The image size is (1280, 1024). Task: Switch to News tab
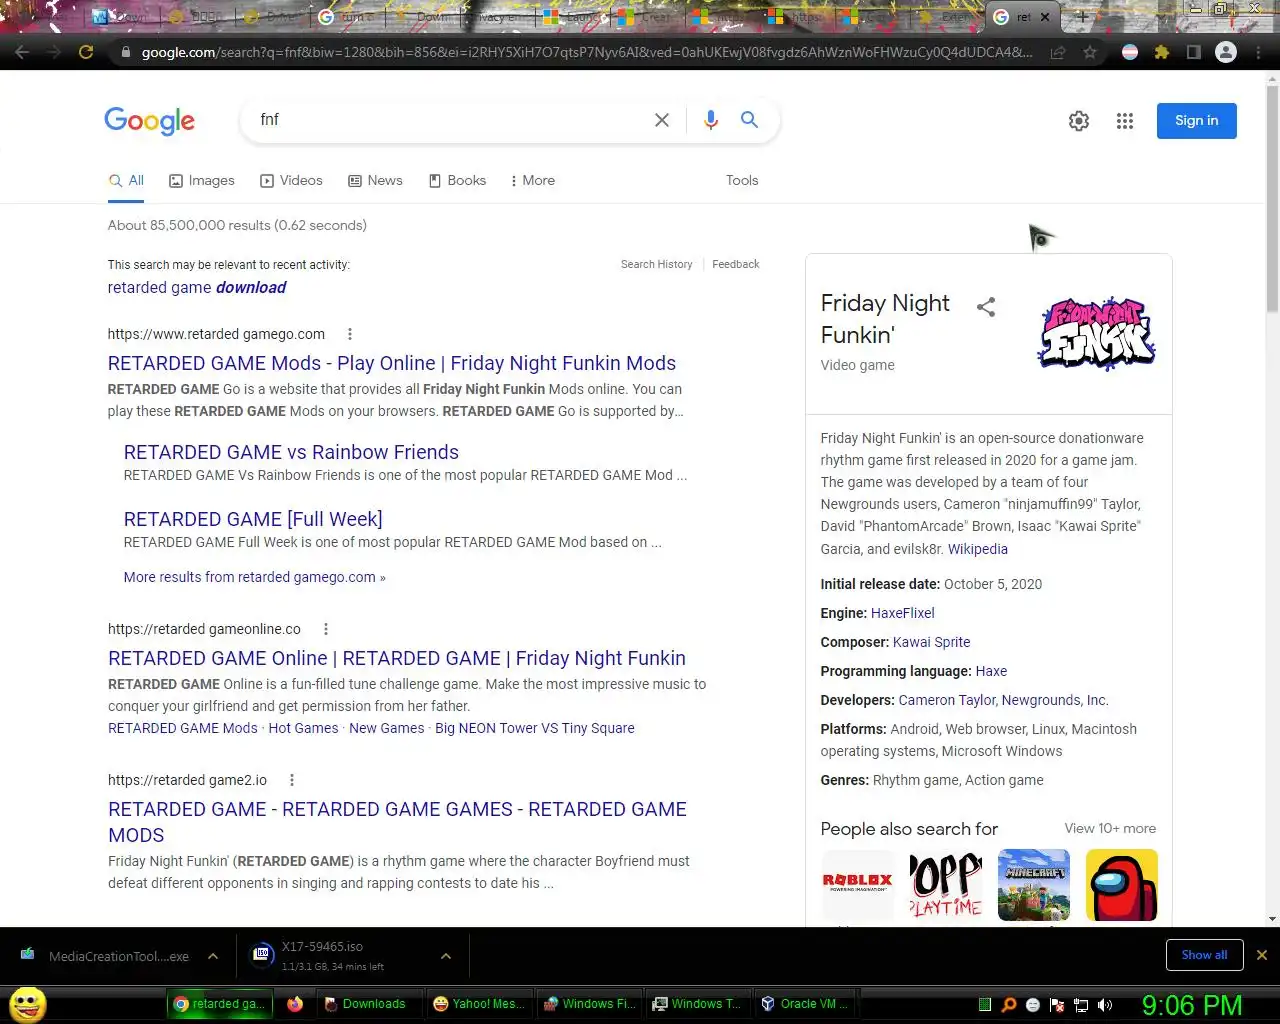375,180
